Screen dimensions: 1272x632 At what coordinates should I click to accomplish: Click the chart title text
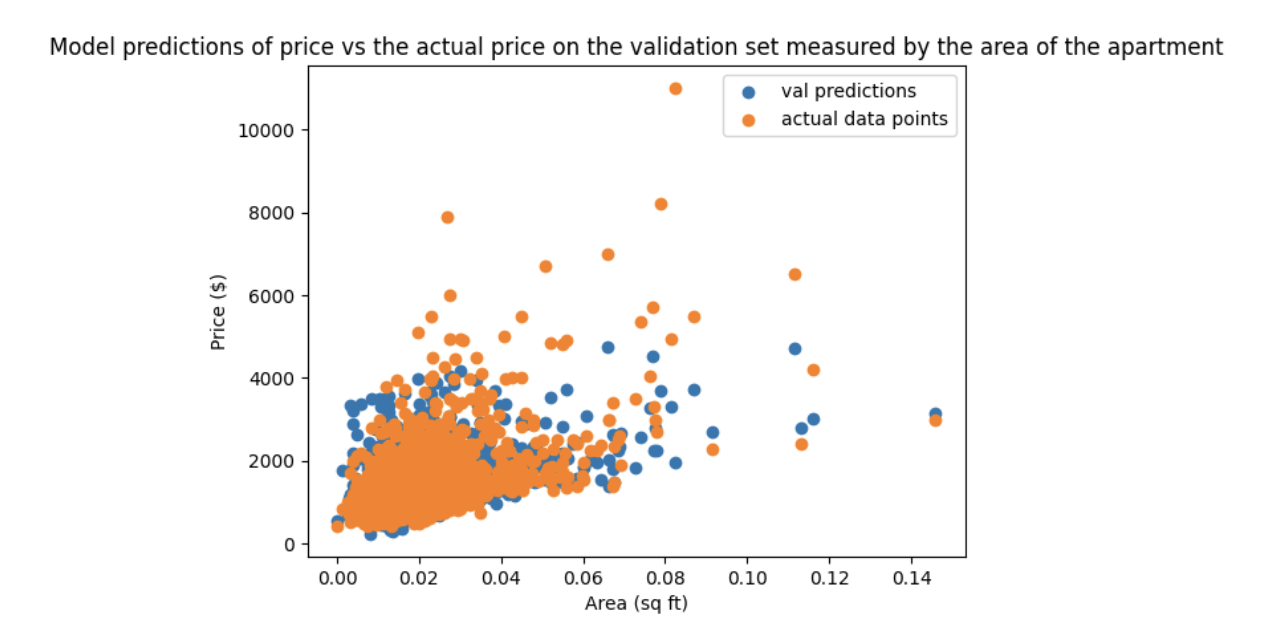[636, 47]
